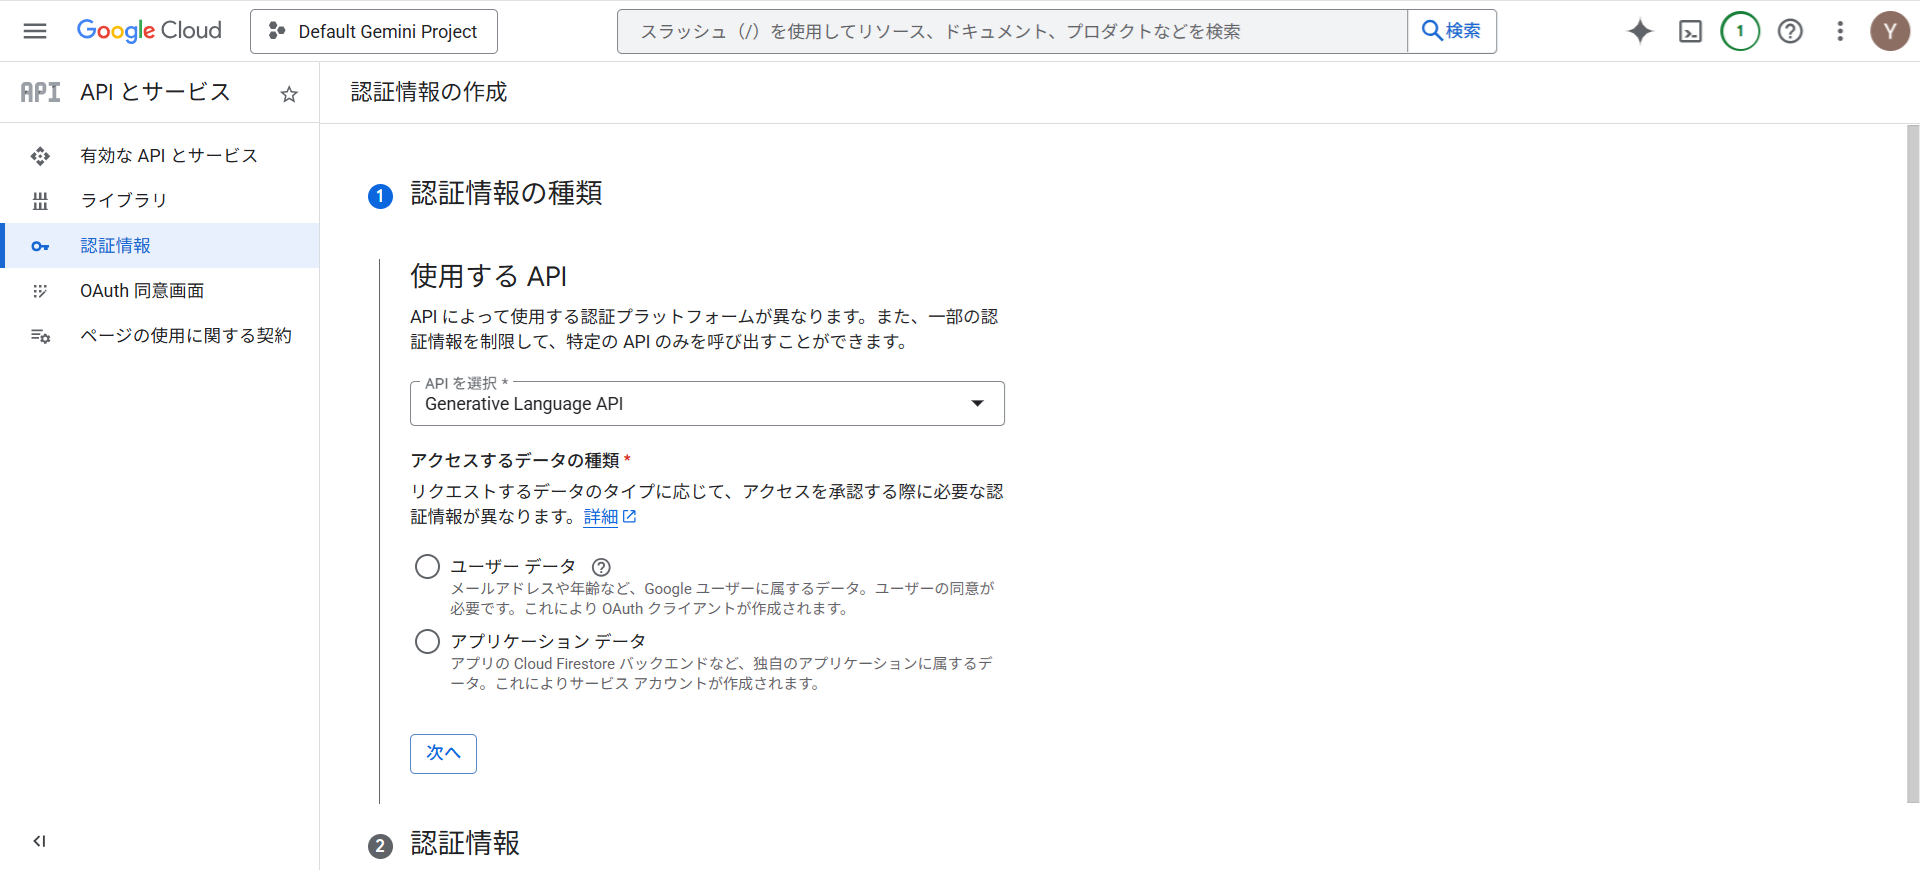Screen dimensions: 1920x870
Task: Open the main navigation hamburger menu
Action: pos(35,31)
